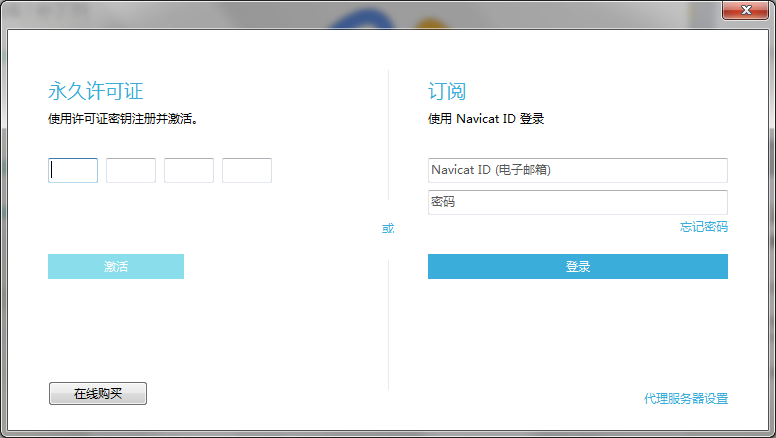This screenshot has width=776, height=438.
Task: Open the 在线购买 online purchase button
Action: (x=98, y=393)
